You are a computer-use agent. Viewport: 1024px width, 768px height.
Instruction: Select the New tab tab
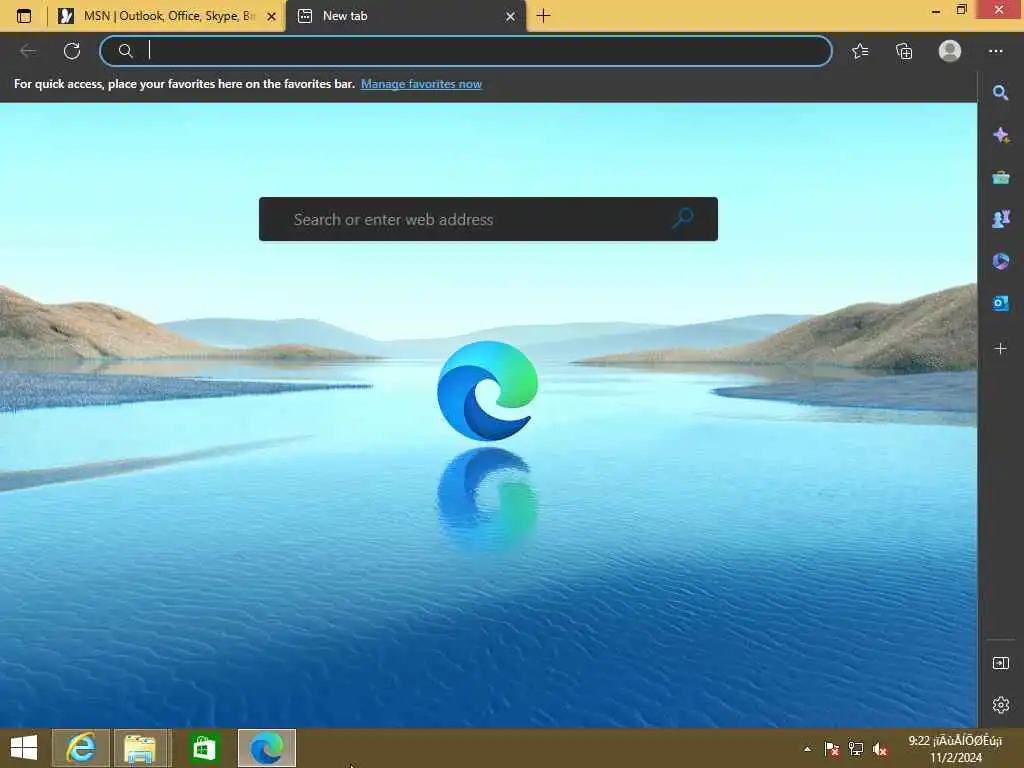[406, 16]
